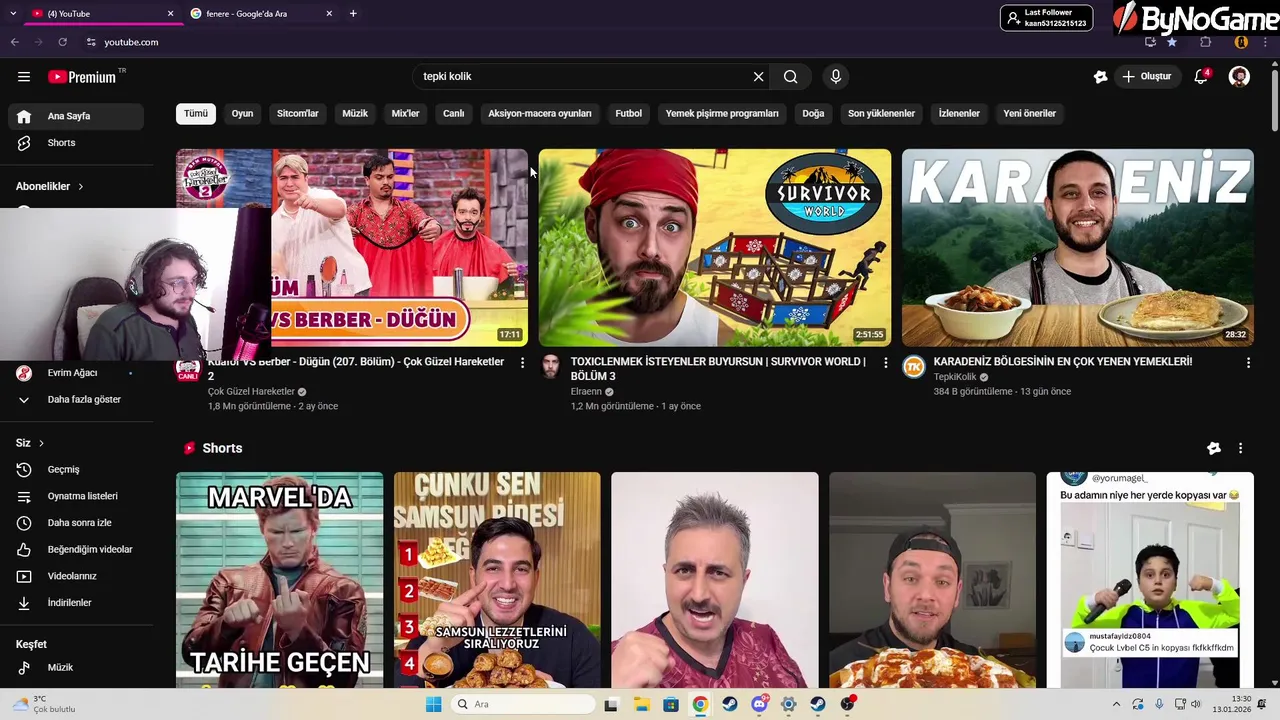
Task: Open the KARADENİZ BÖLGESİNİN video title
Action: 1063,362
